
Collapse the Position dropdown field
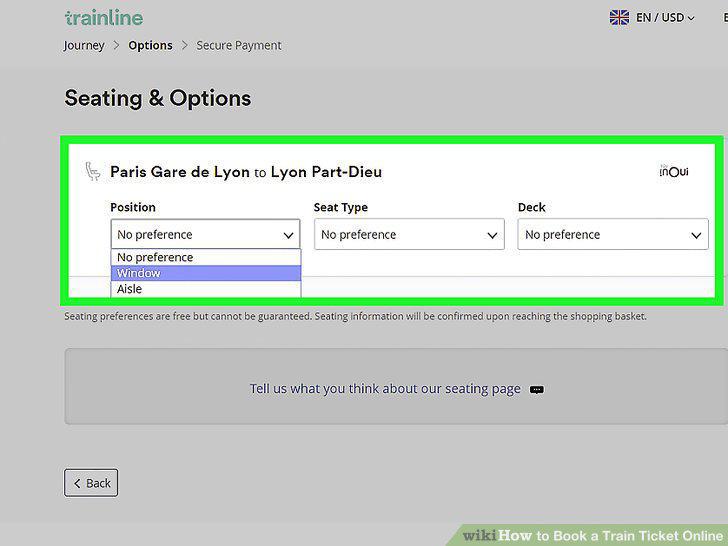pos(205,234)
